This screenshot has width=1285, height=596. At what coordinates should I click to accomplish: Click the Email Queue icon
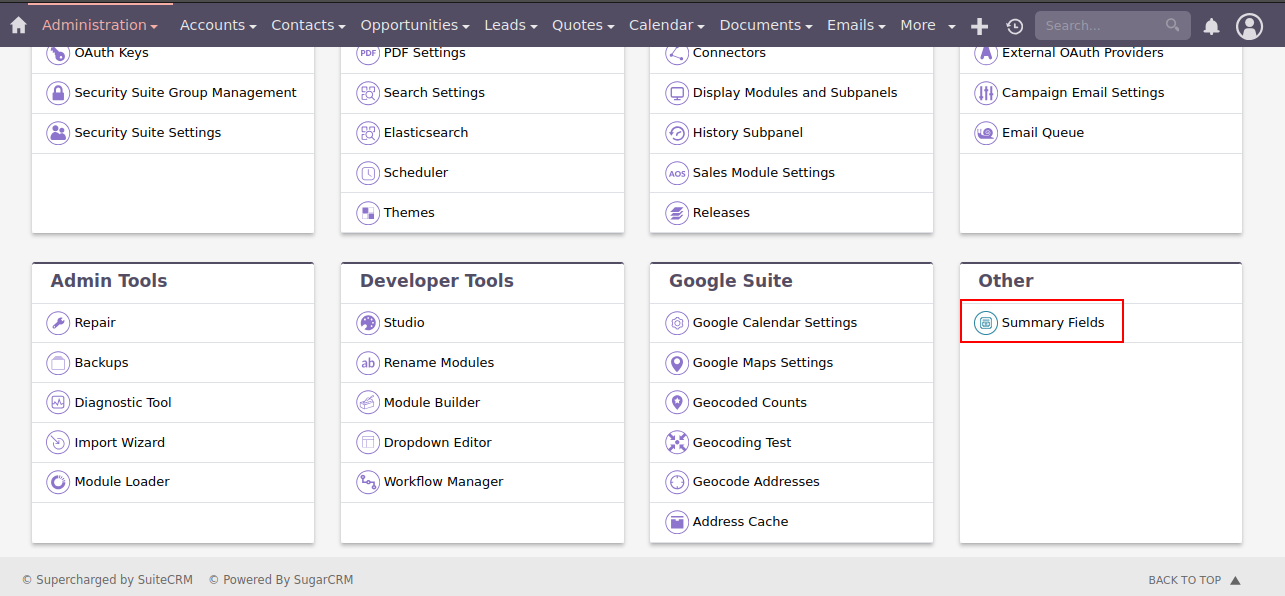[x=986, y=133]
